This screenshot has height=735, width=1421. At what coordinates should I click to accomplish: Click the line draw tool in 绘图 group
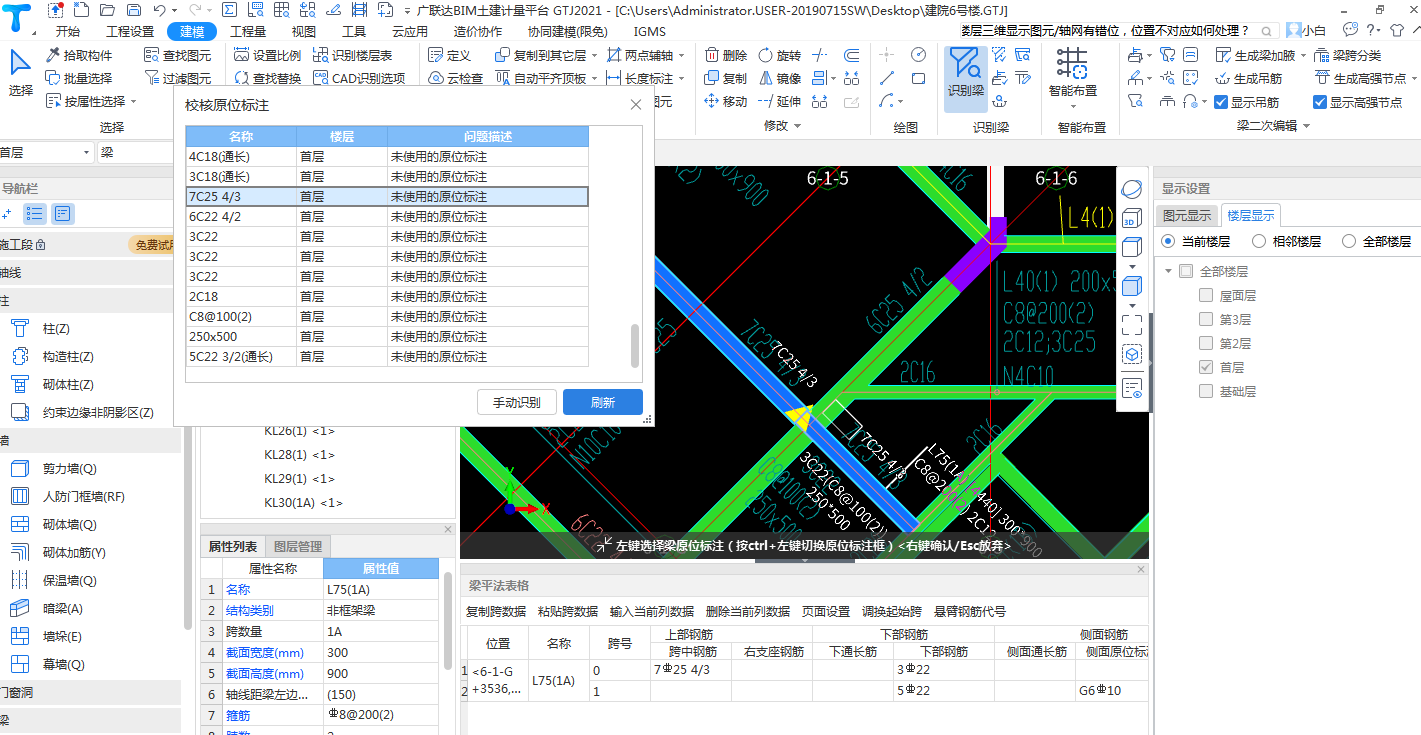pos(887,78)
